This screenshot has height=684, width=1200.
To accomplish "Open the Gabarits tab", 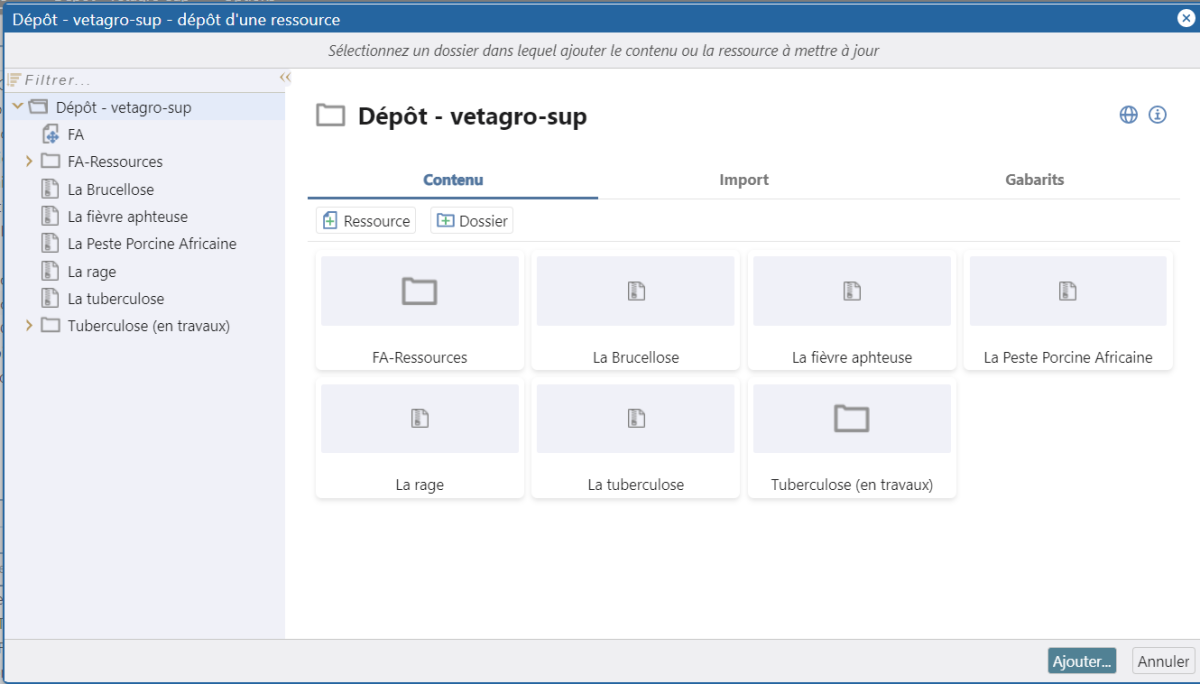I will (x=1035, y=180).
